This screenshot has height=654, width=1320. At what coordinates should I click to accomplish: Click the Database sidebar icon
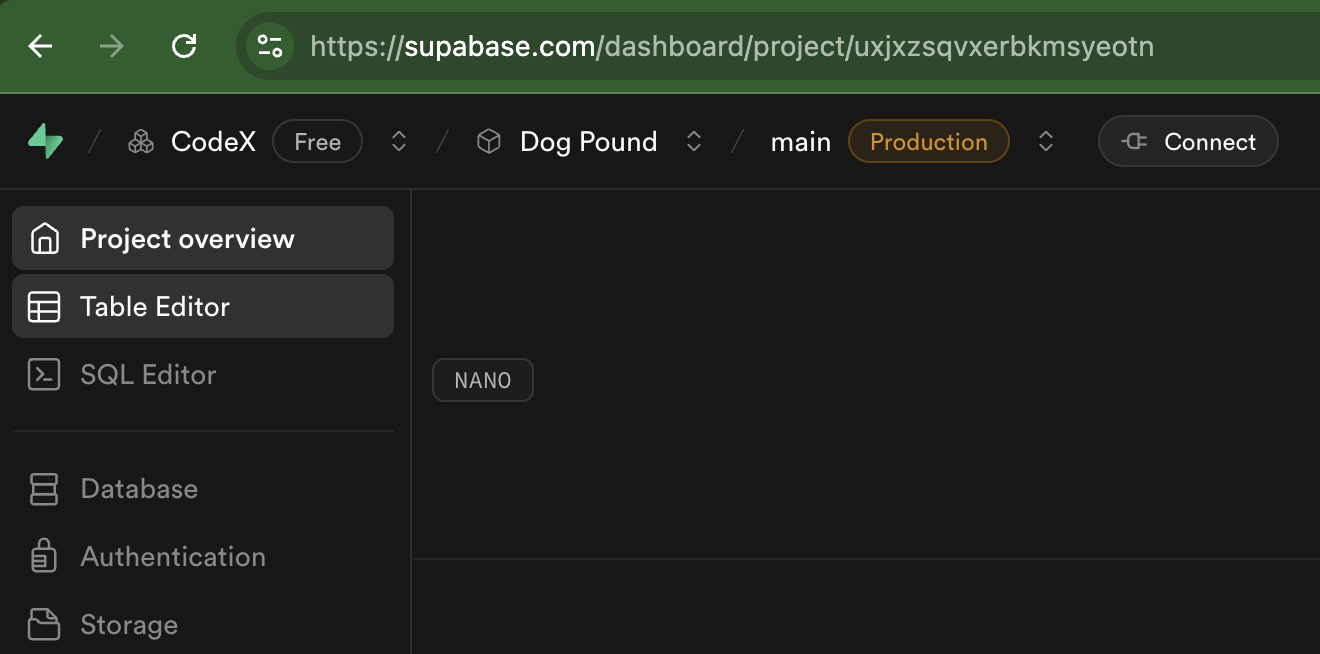click(x=44, y=488)
